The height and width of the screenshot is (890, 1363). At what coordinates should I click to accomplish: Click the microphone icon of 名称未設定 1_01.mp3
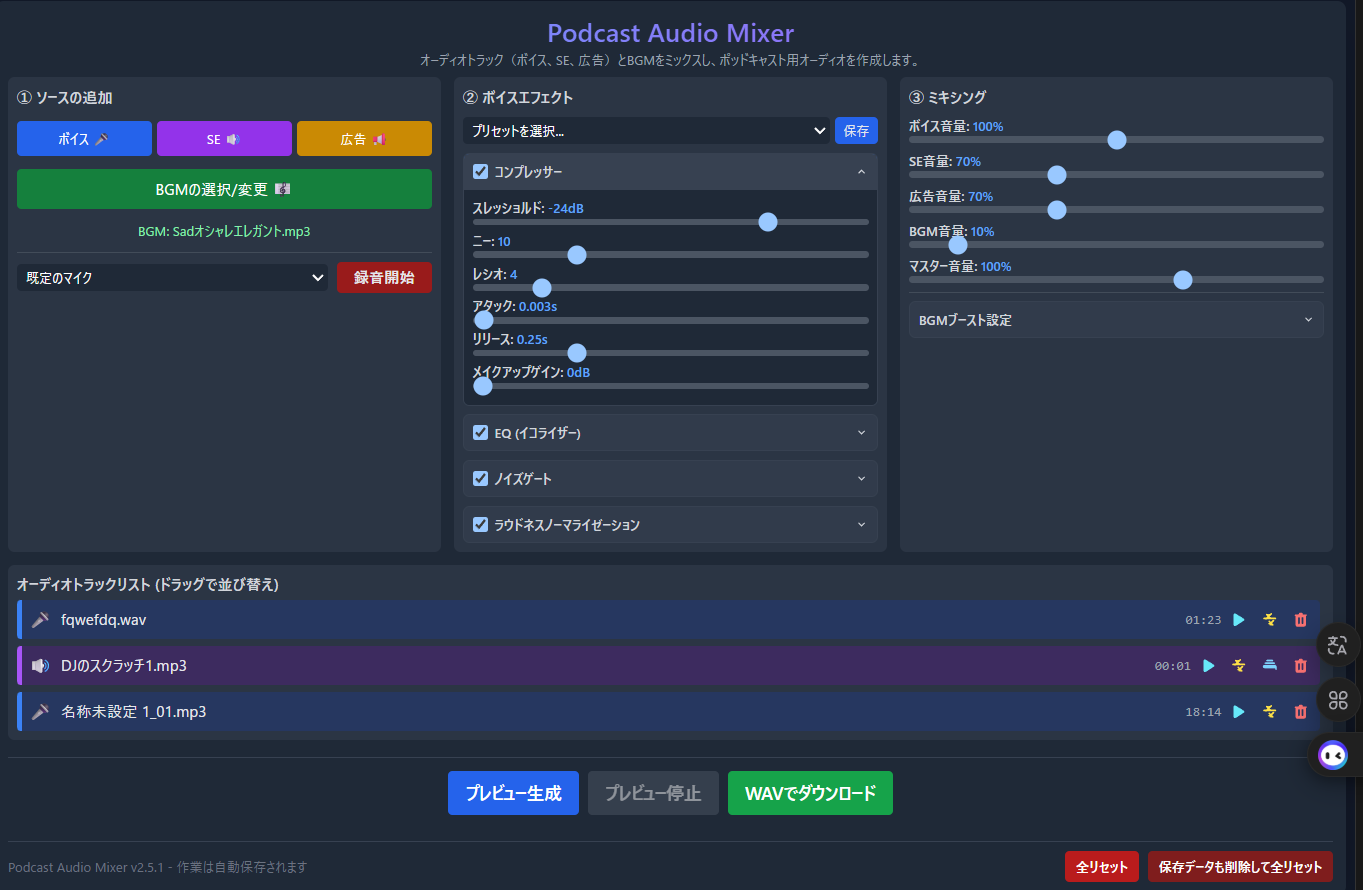(40, 712)
